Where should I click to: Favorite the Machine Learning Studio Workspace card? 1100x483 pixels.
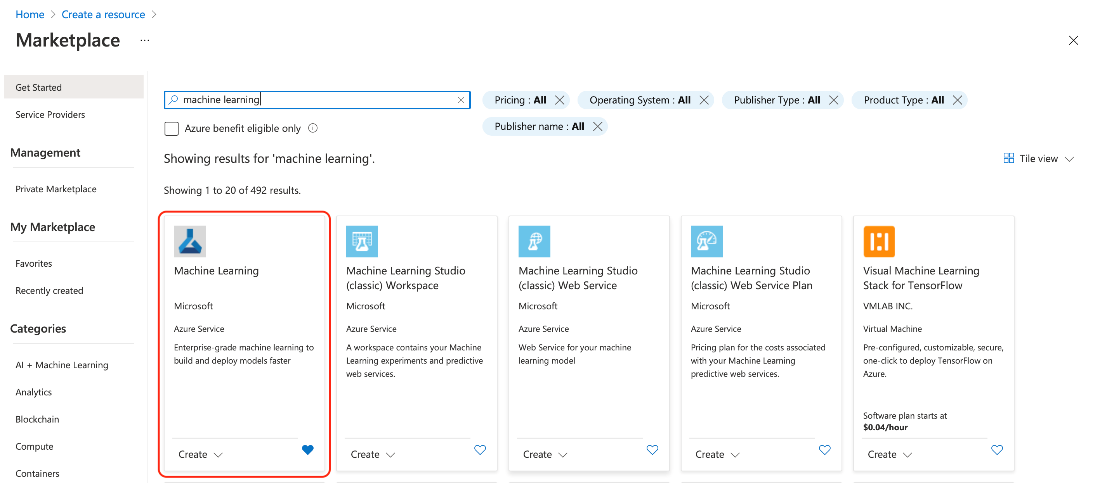tap(480, 450)
